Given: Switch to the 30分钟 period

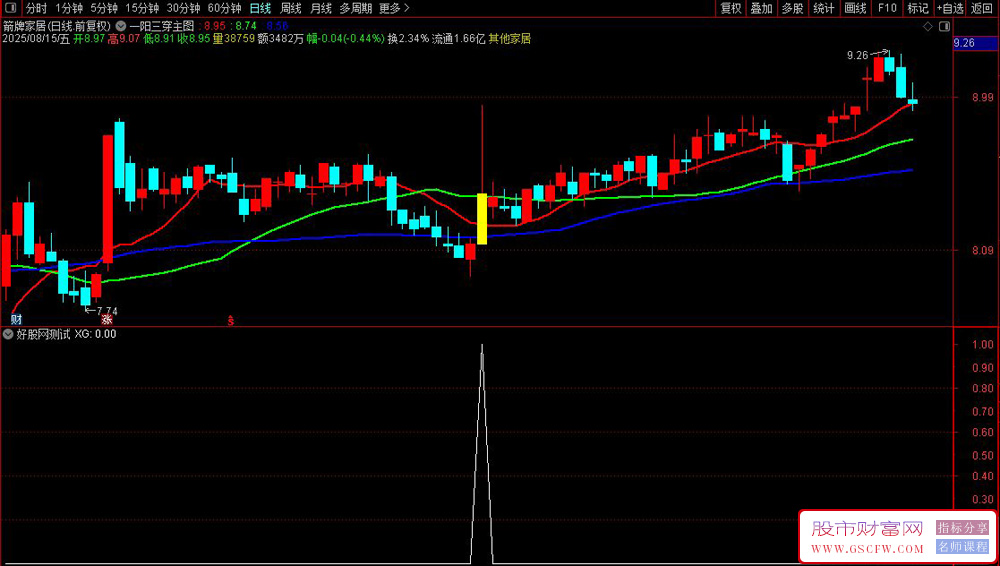Looking at the screenshot, I should click(x=183, y=8).
